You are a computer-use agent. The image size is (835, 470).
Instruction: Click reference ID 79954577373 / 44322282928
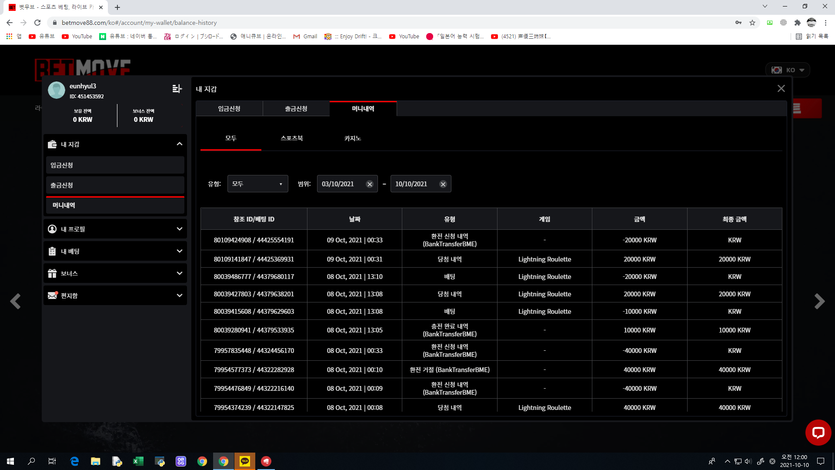click(x=254, y=369)
